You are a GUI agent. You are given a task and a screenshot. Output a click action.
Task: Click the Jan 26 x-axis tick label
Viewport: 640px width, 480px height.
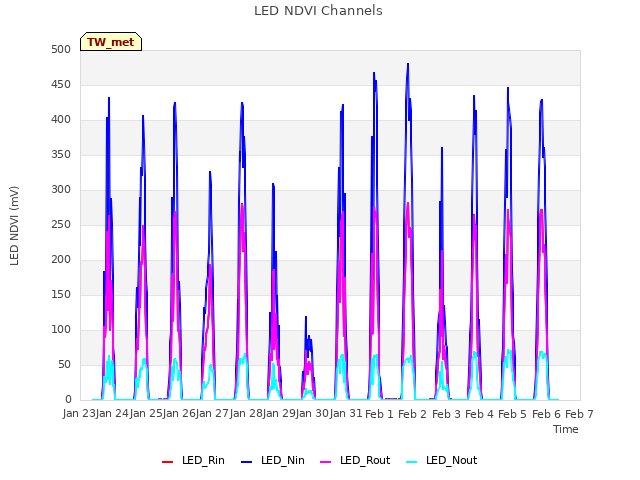click(179, 414)
